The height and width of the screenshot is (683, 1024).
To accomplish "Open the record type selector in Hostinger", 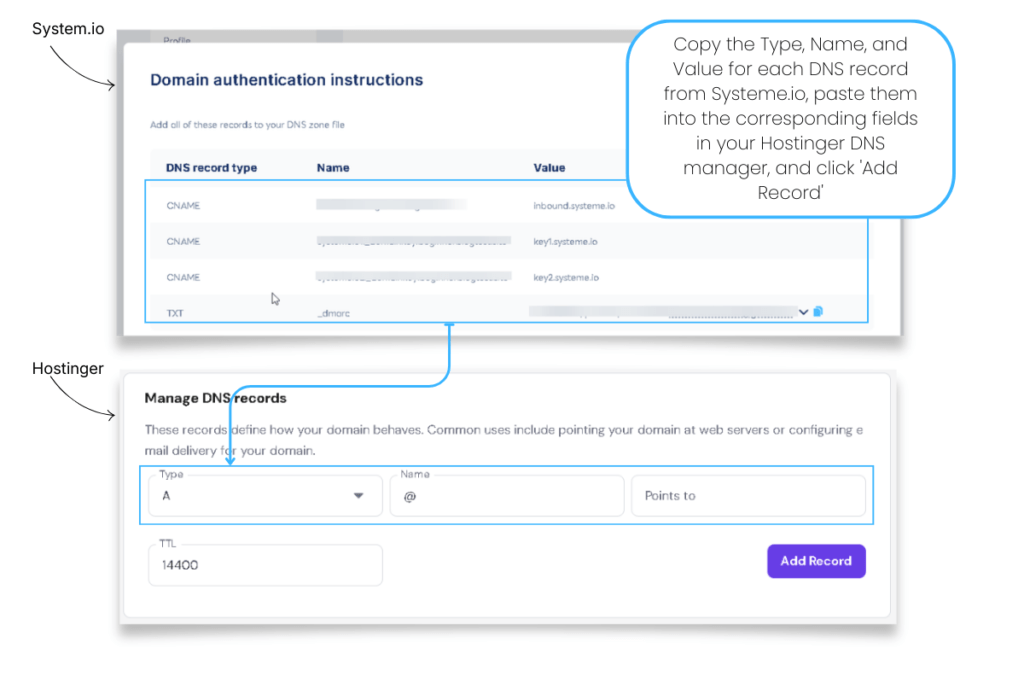I will click(360, 495).
